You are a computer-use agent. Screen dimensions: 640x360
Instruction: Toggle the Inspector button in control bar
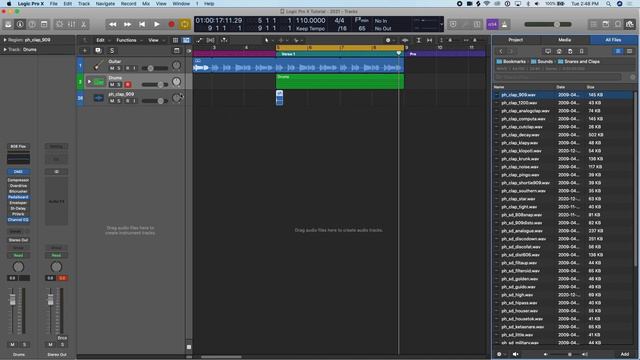pos(20,24)
